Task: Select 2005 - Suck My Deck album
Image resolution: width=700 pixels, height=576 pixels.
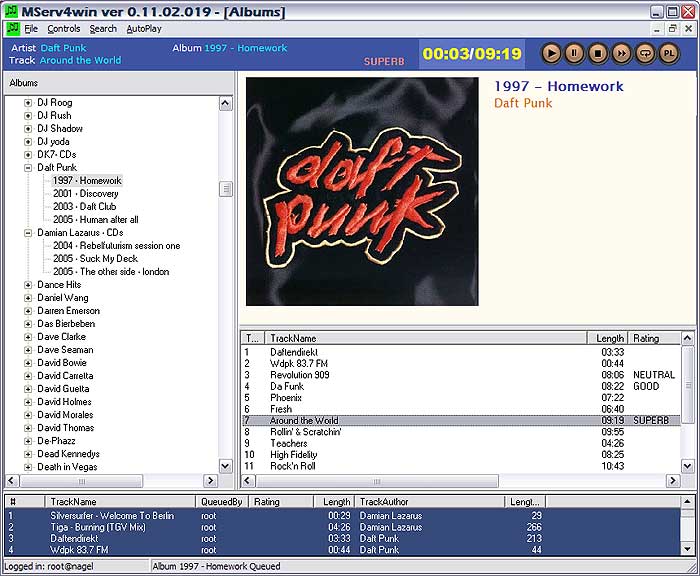Action: 96,259
